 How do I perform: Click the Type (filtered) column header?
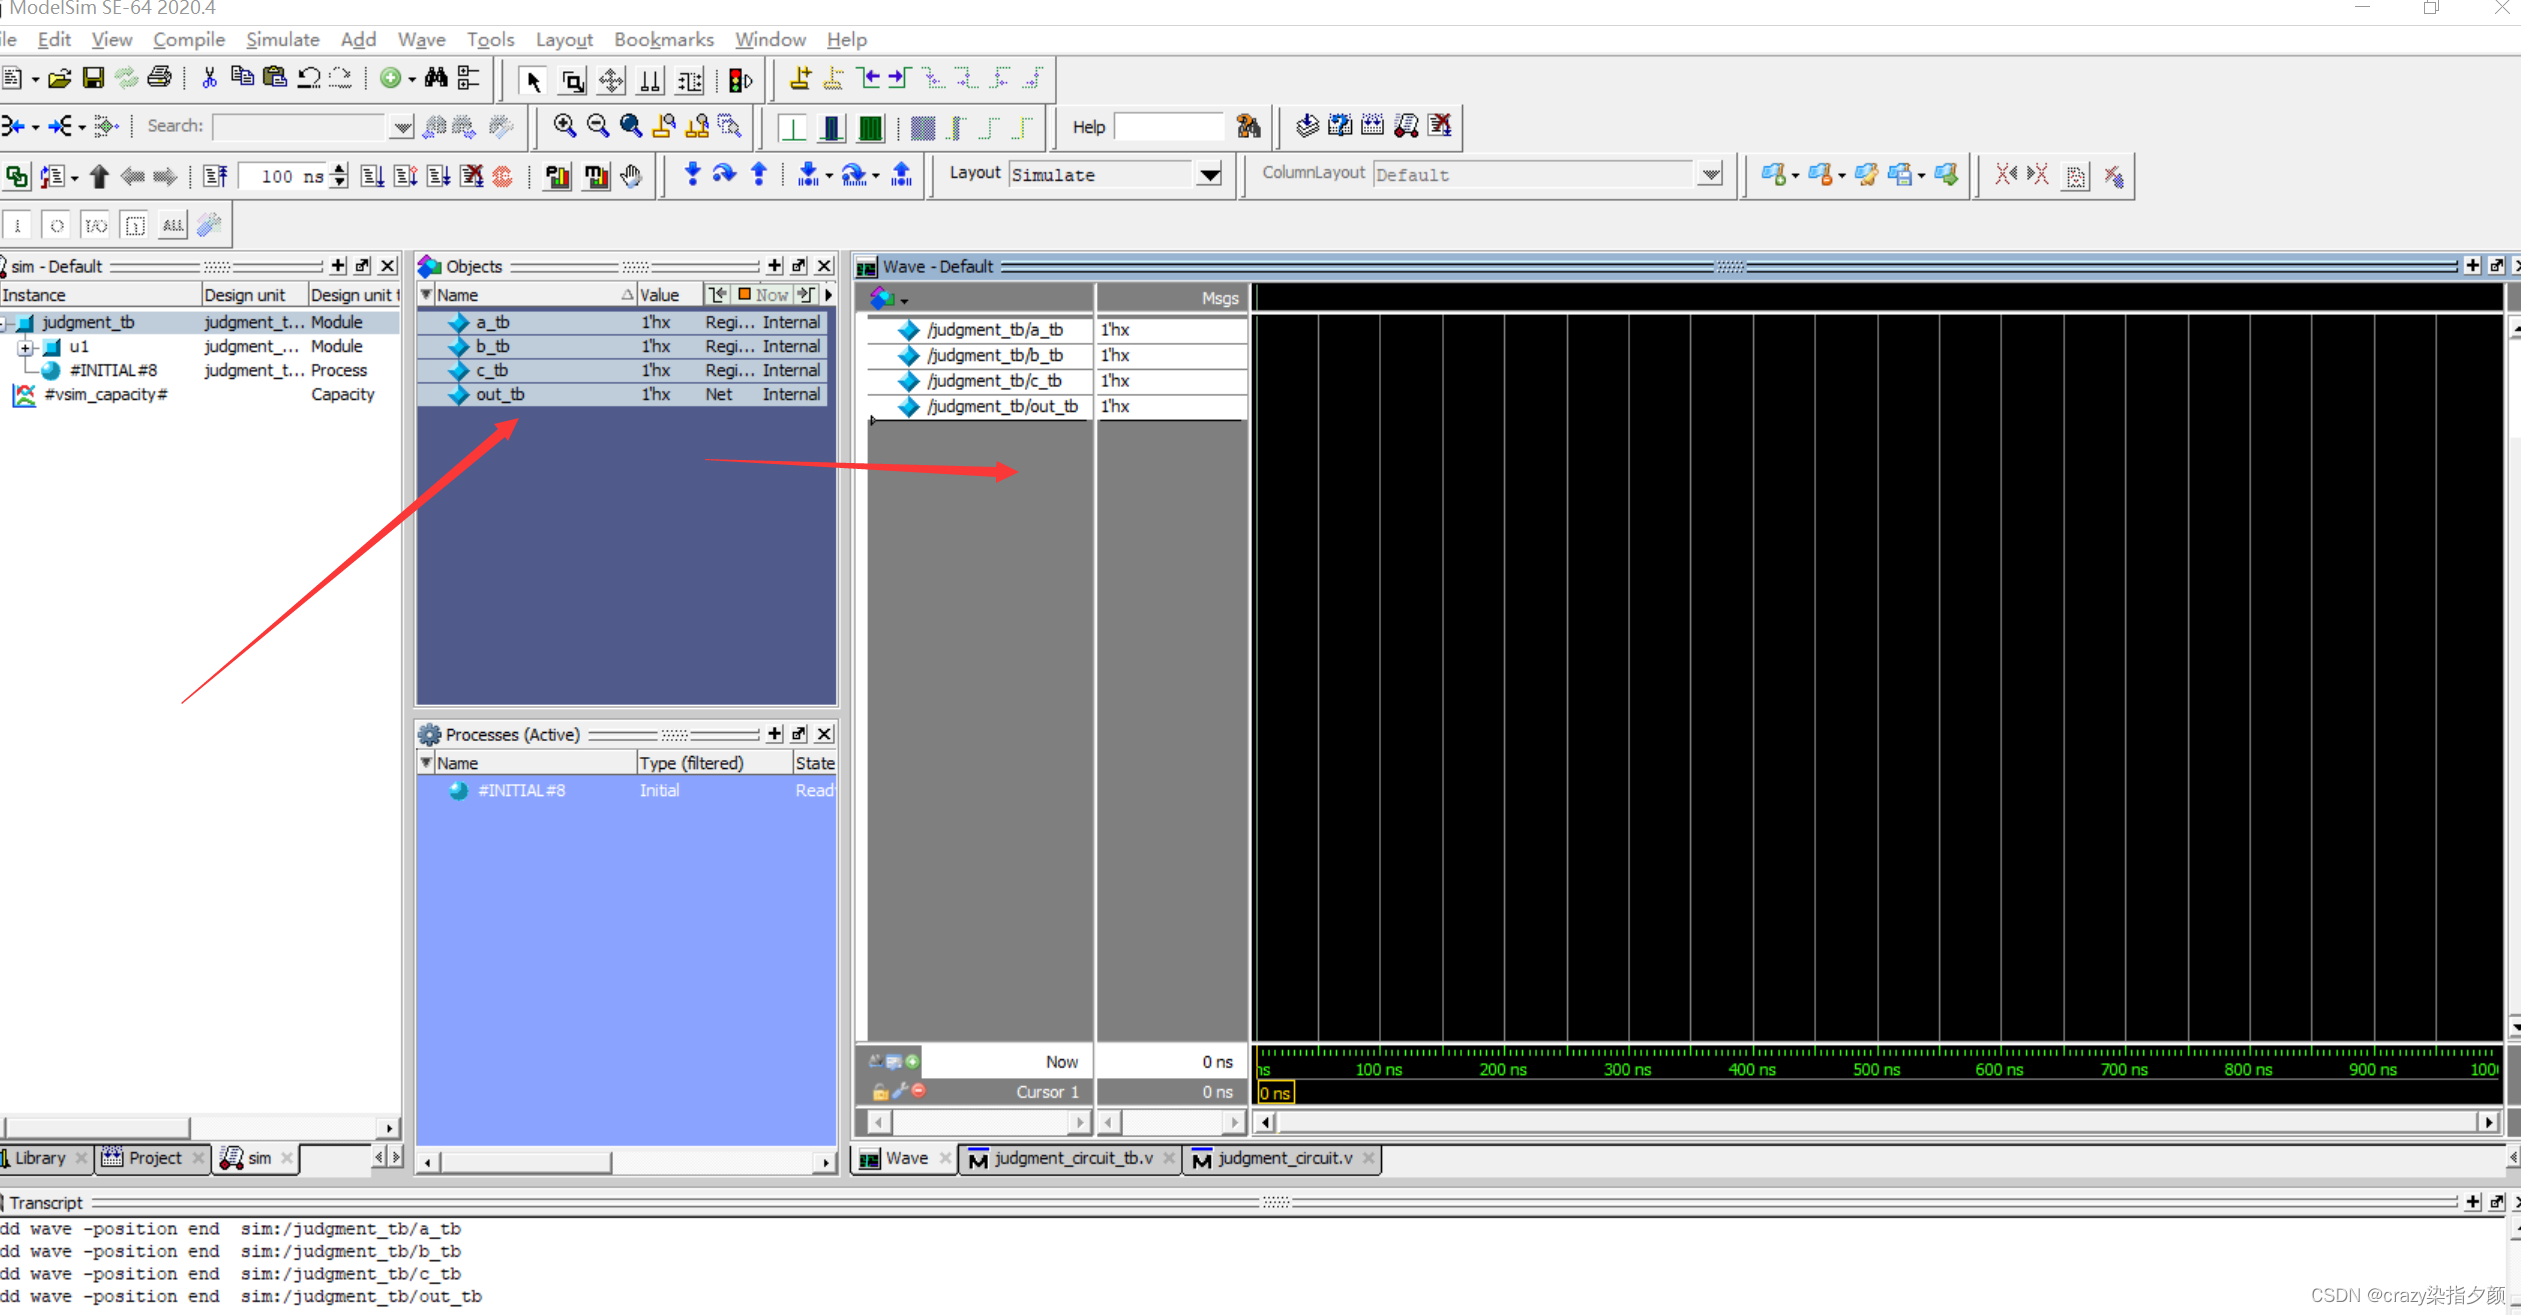pyautogui.click(x=713, y=763)
